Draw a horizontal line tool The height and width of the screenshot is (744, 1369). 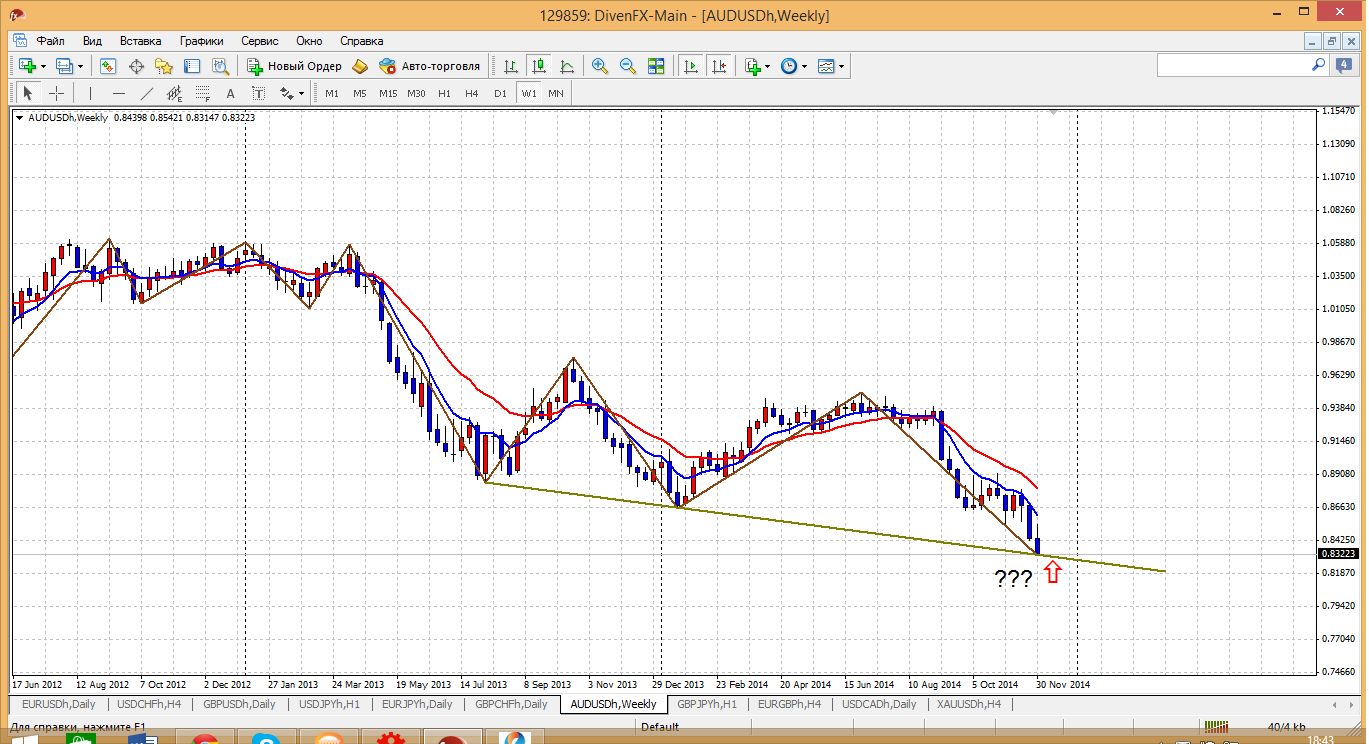click(119, 93)
